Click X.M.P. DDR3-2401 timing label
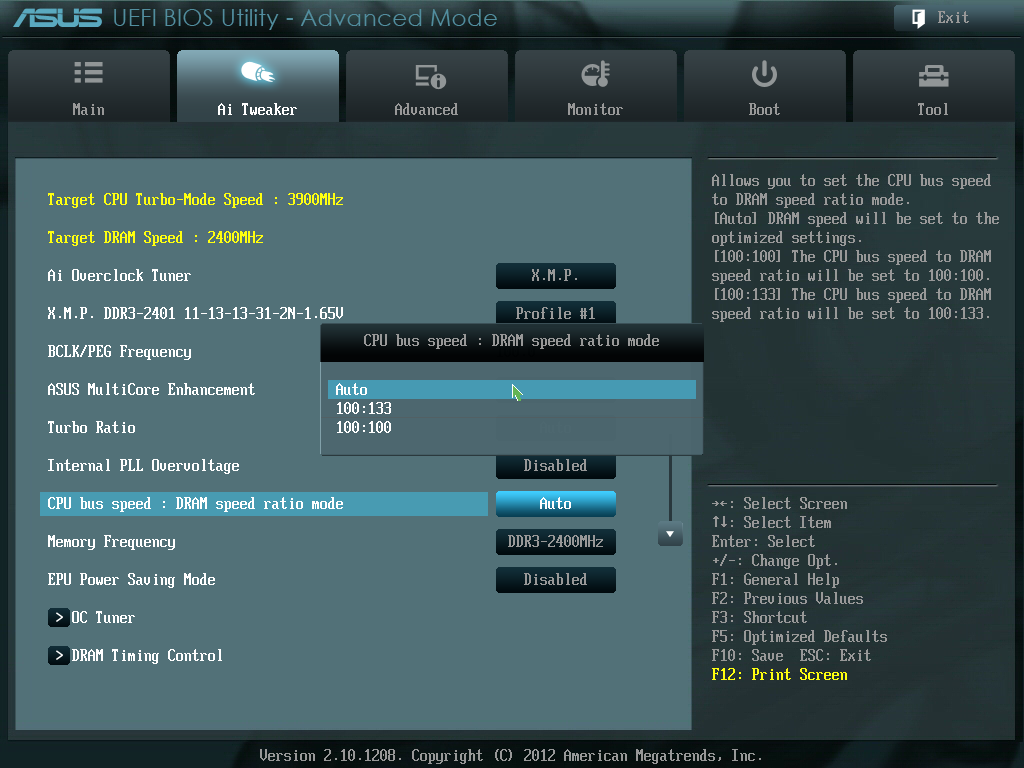 tap(195, 313)
